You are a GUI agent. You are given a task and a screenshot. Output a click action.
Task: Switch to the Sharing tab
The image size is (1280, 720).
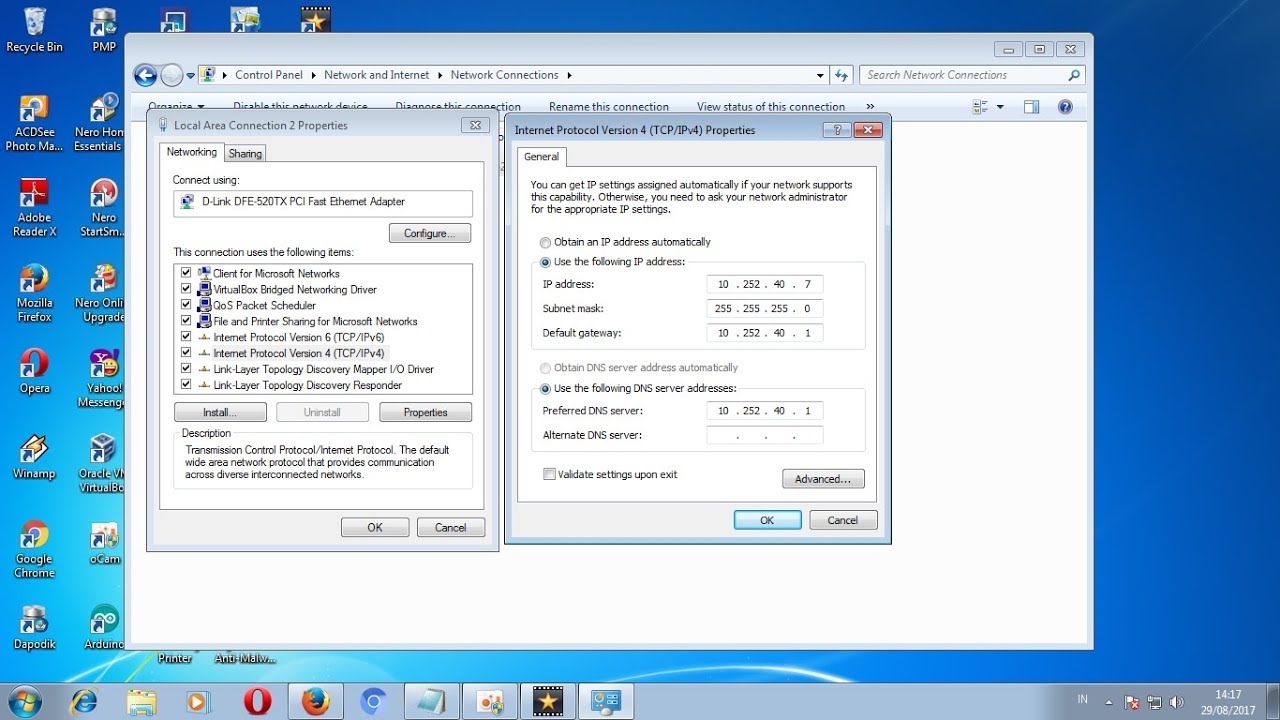tap(245, 153)
